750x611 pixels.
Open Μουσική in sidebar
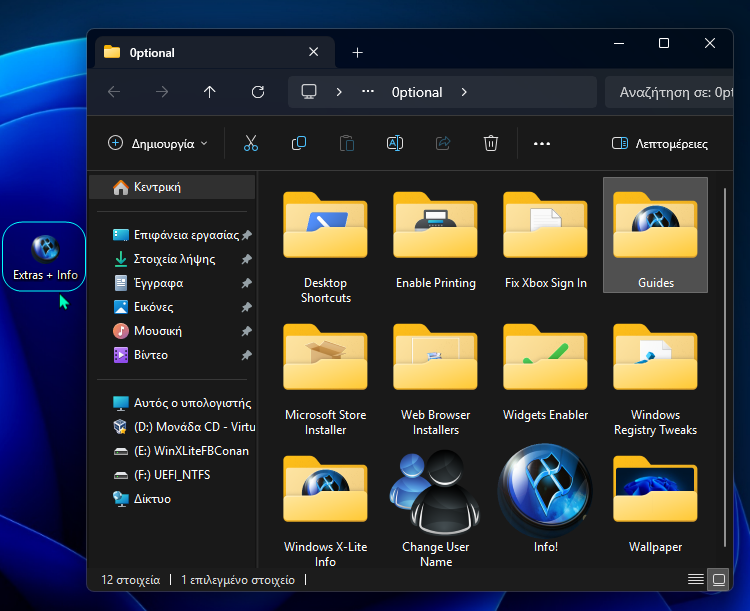[172, 331]
